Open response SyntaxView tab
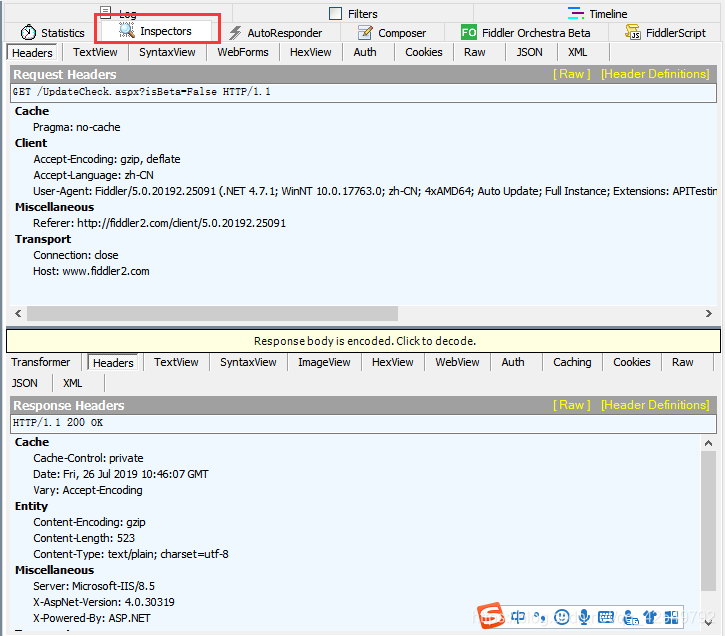725x636 pixels. (248, 362)
